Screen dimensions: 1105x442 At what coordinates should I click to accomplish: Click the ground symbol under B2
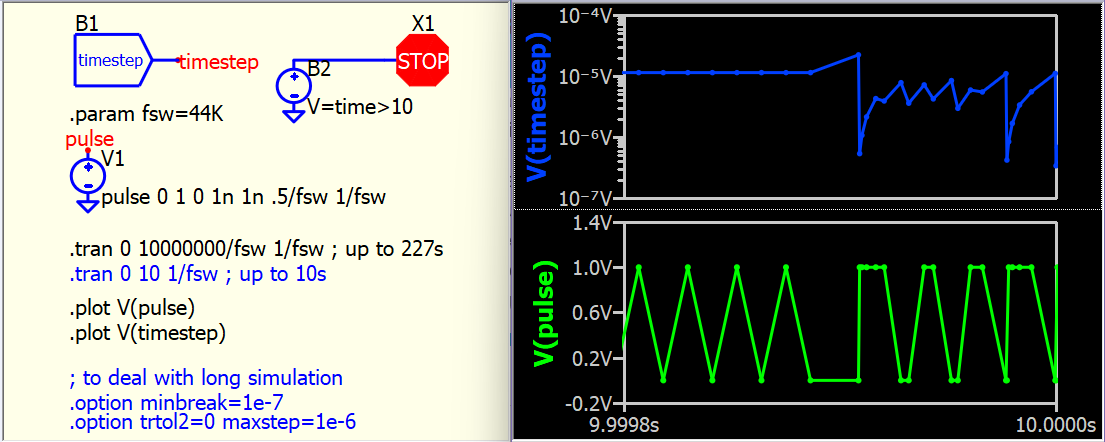(x=292, y=116)
